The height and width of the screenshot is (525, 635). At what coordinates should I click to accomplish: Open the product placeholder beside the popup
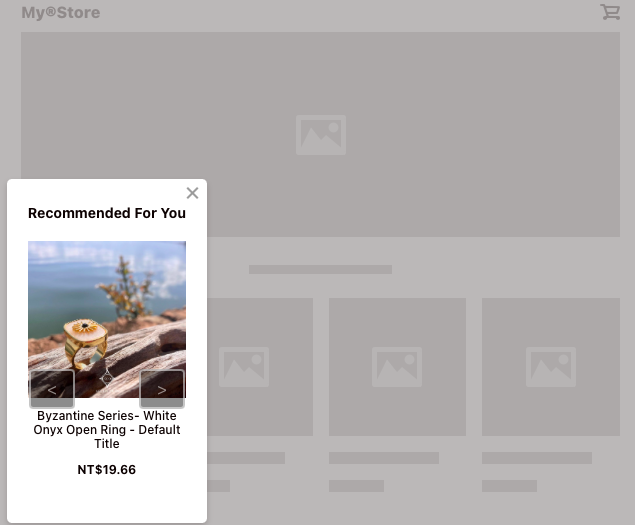pyautogui.click(x=260, y=367)
